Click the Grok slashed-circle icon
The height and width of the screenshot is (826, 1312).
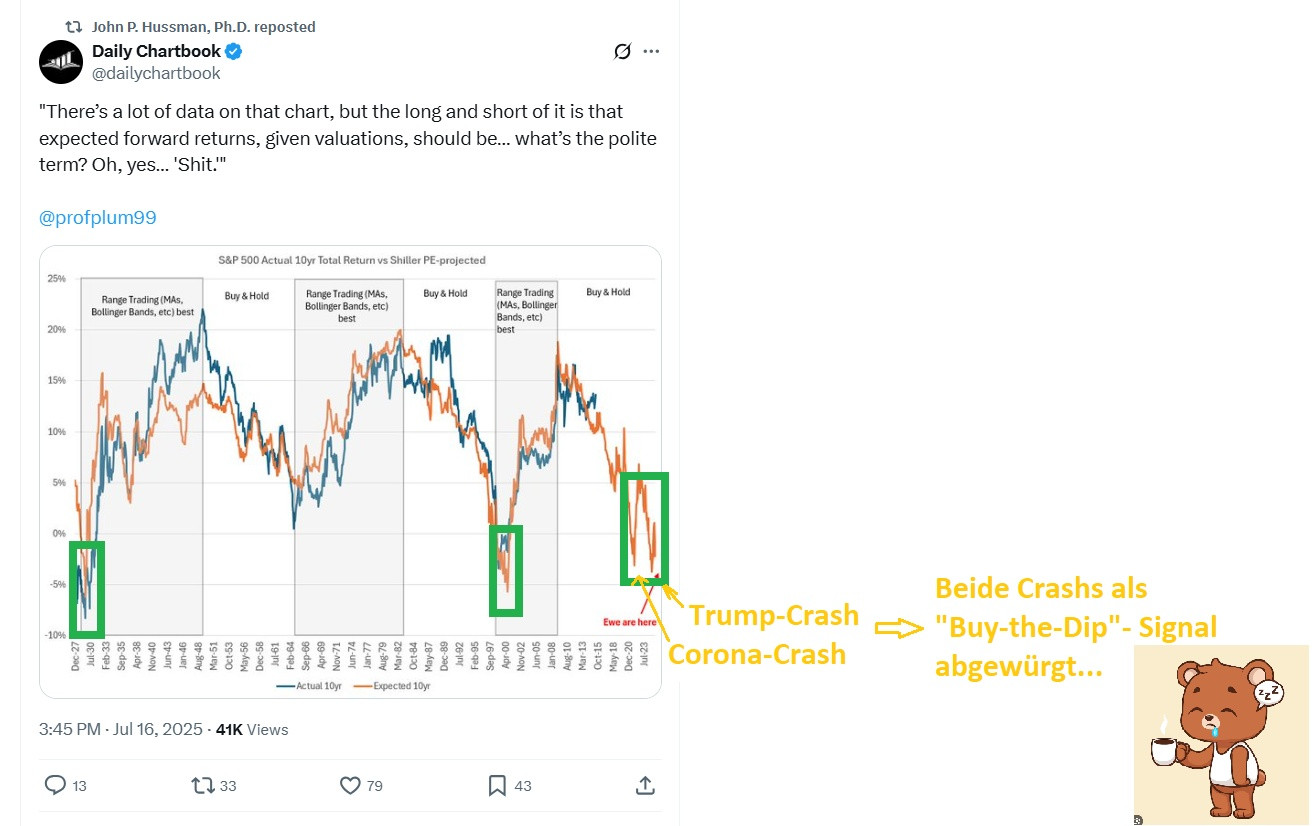622,51
